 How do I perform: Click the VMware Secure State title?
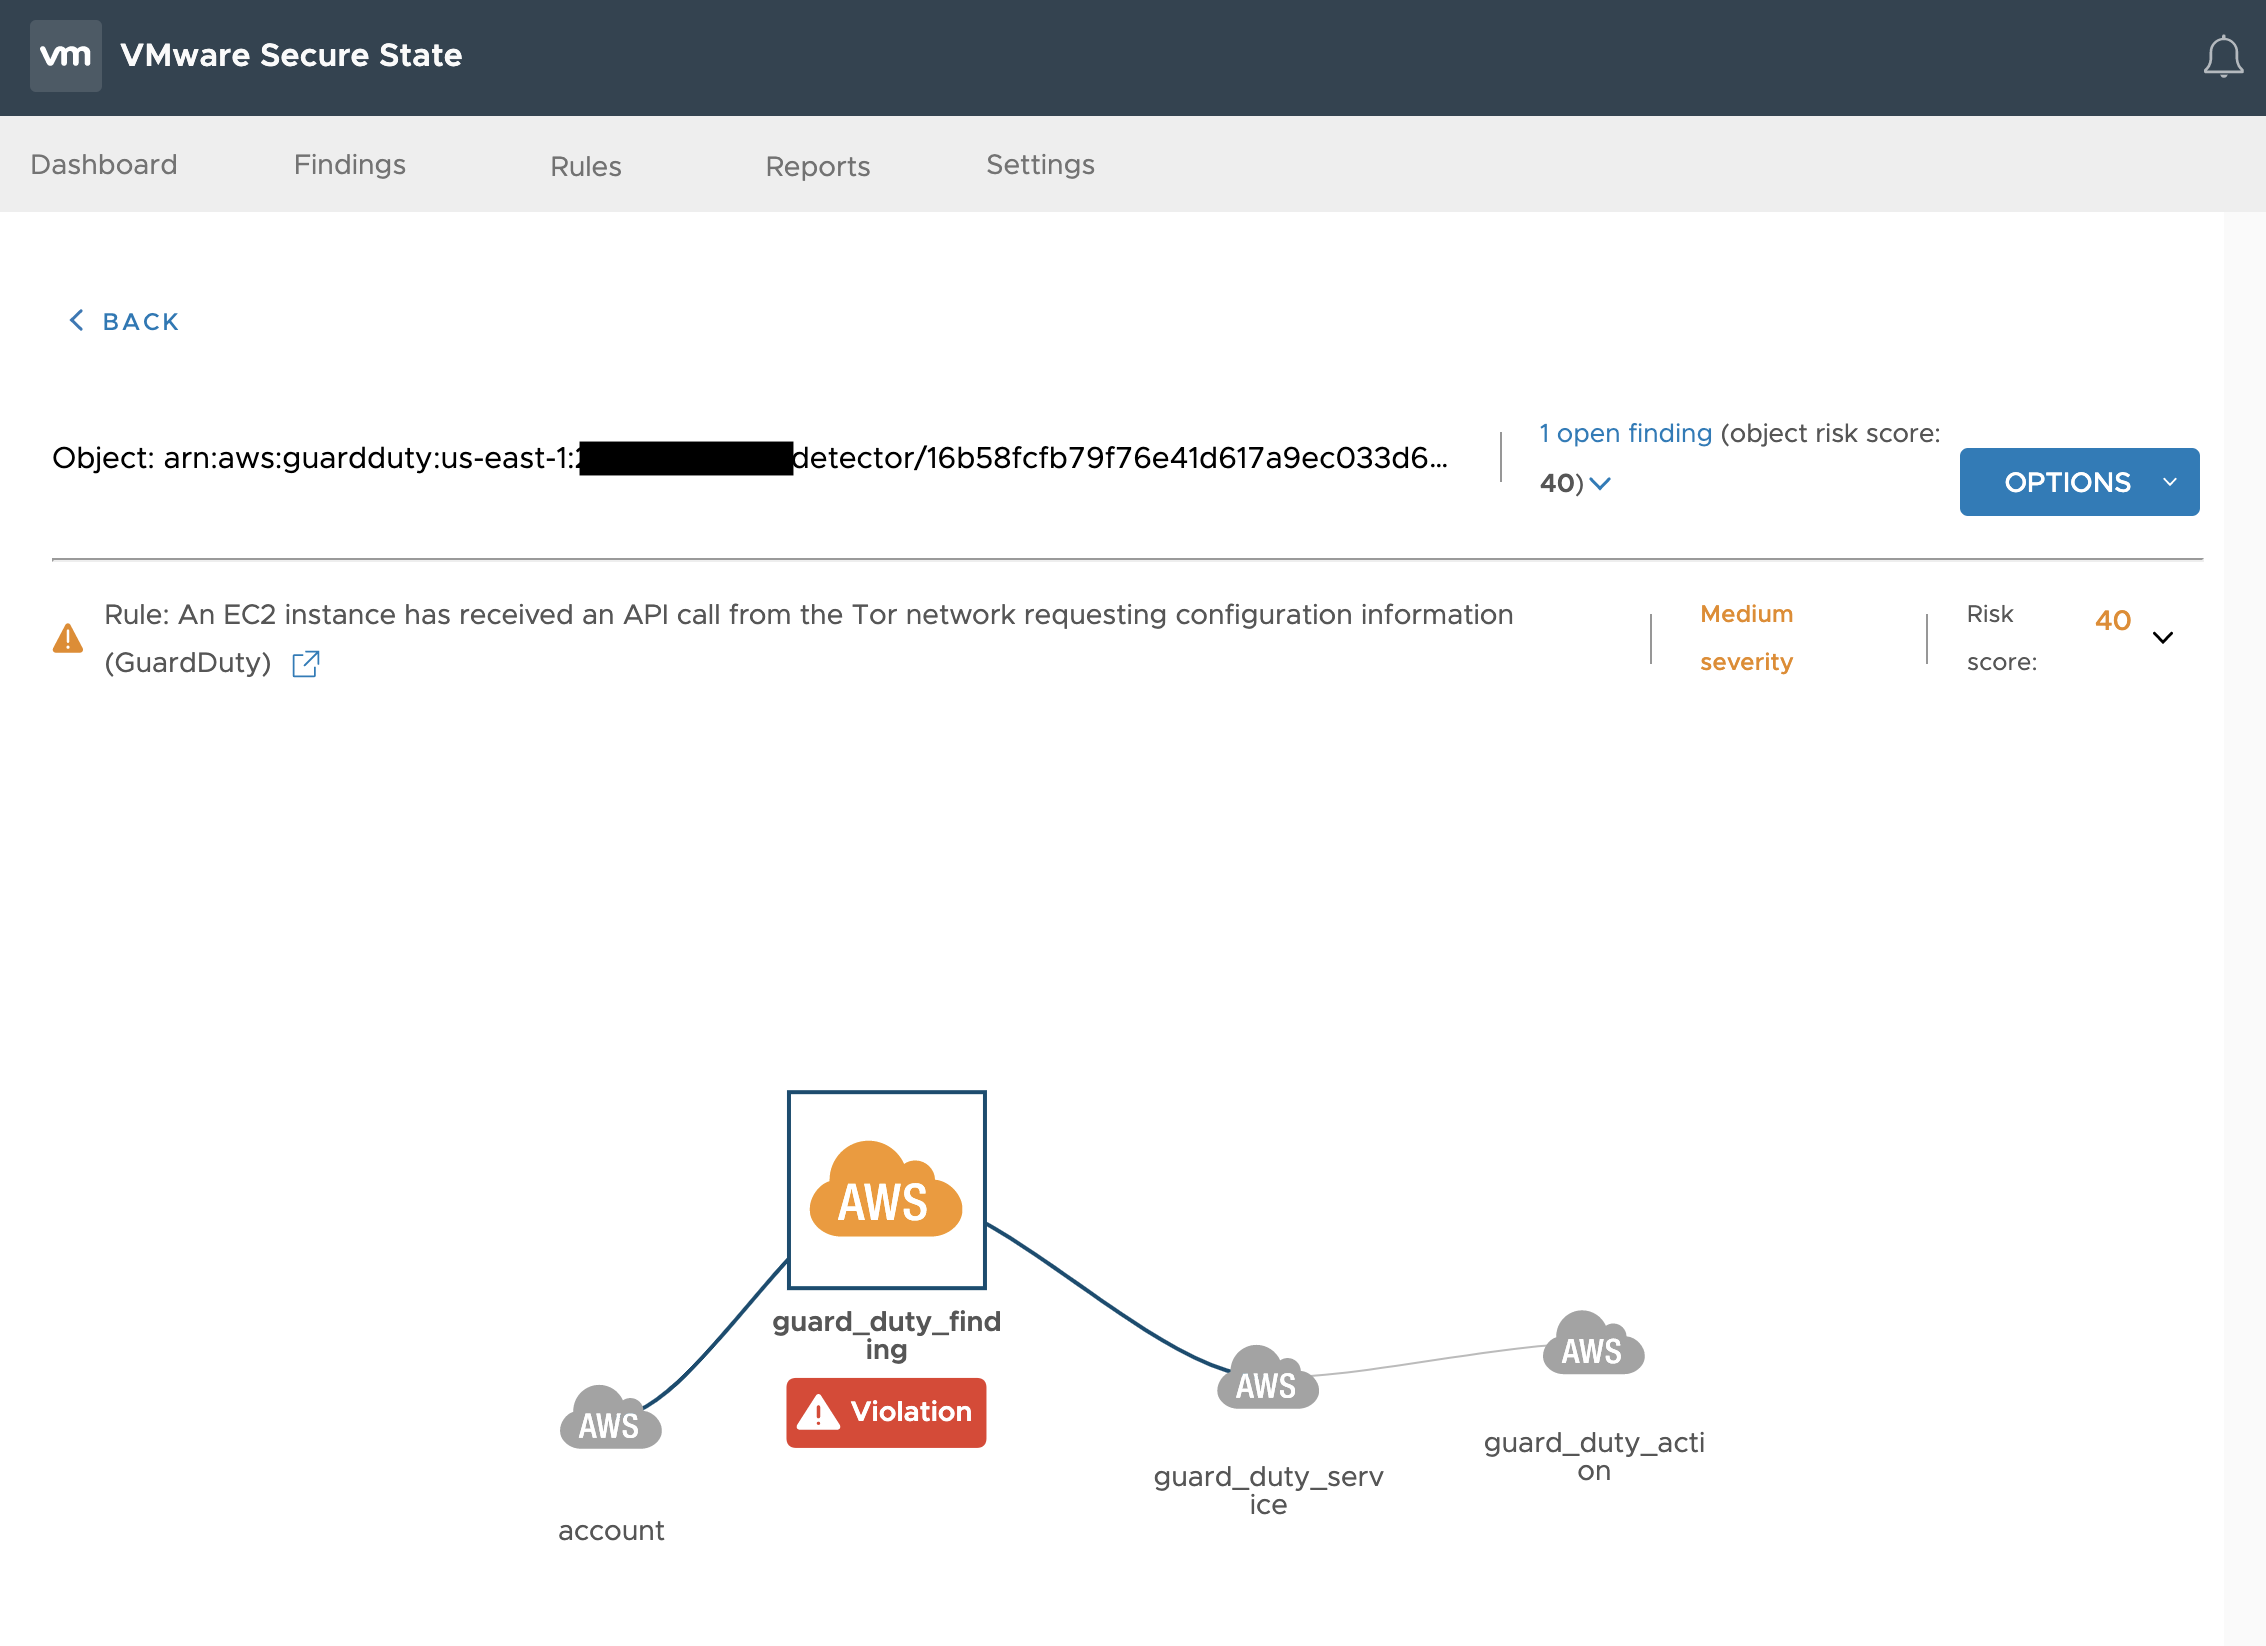[291, 55]
